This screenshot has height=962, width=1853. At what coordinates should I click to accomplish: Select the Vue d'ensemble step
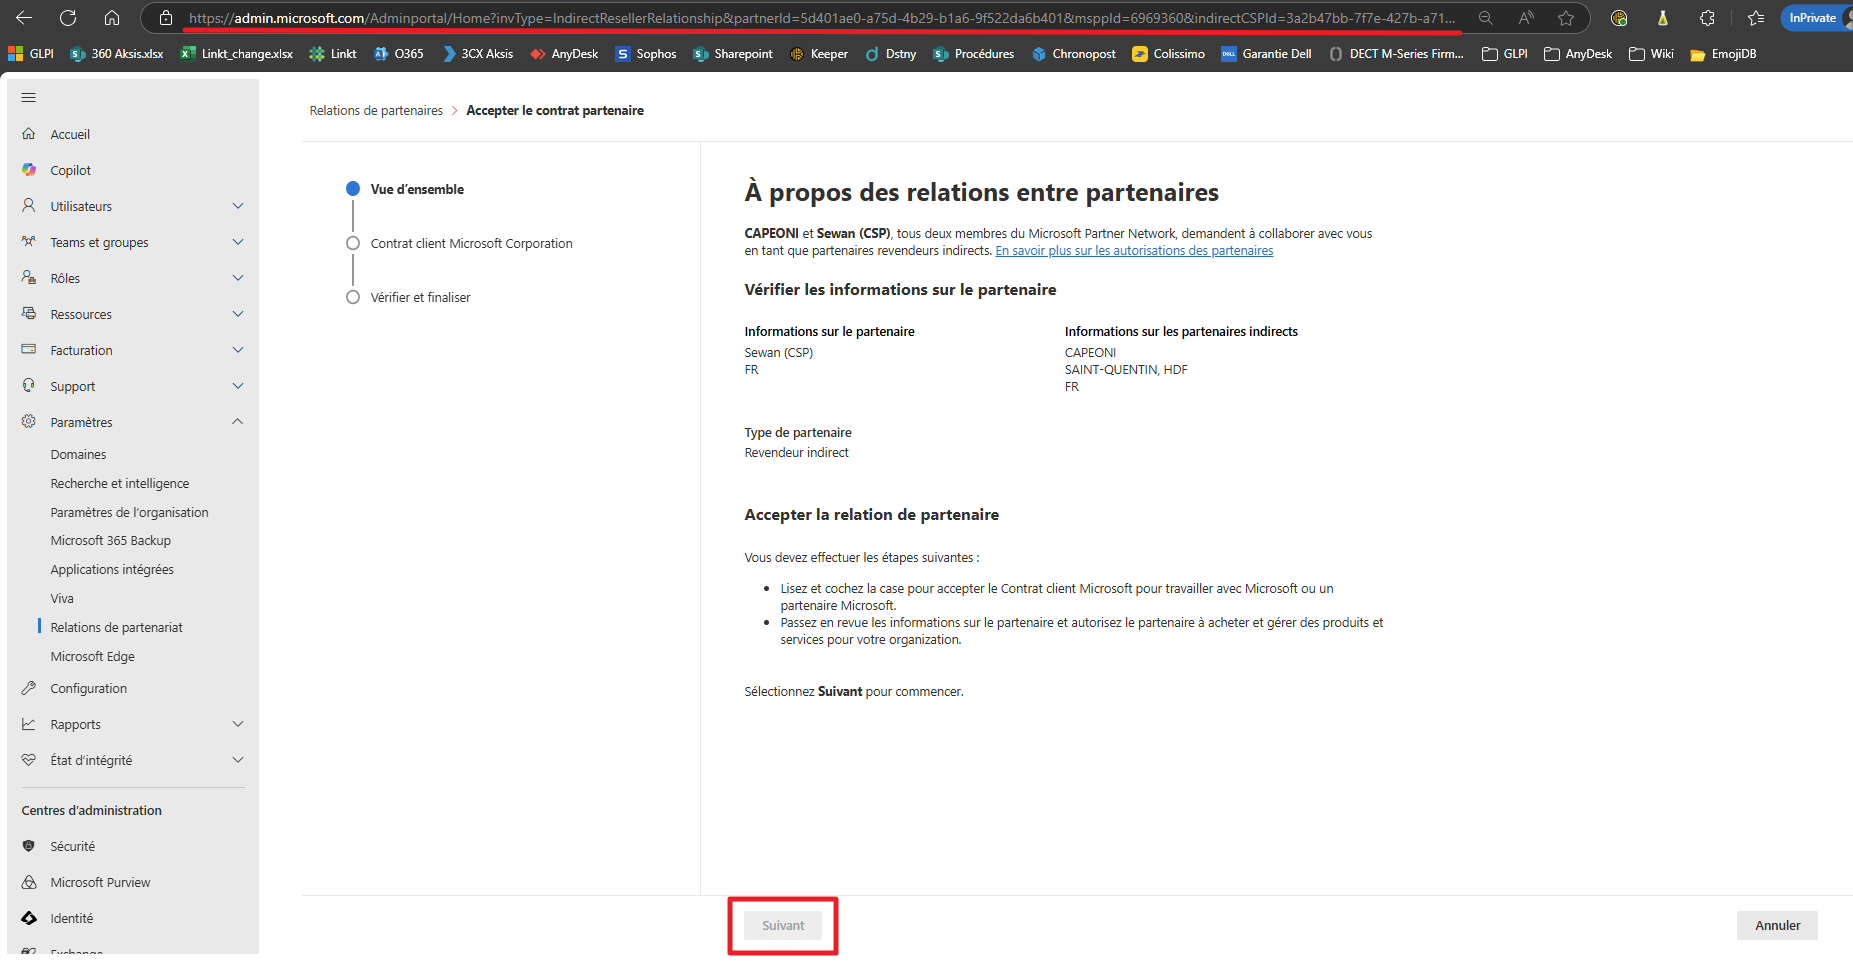point(417,189)
